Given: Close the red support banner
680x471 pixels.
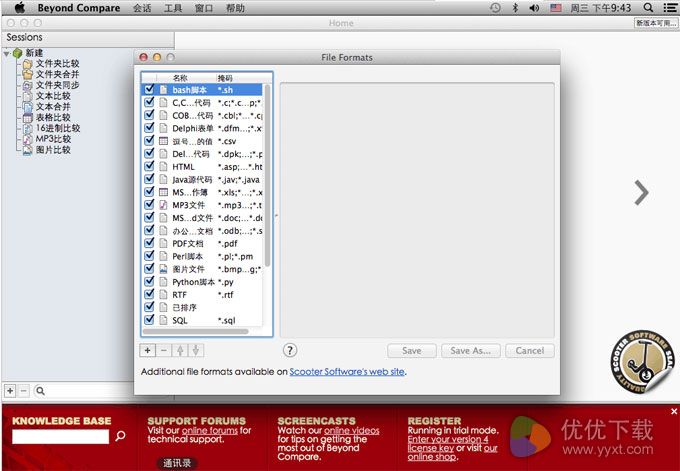Looking at the screenshot, I should tap(673, 411).
